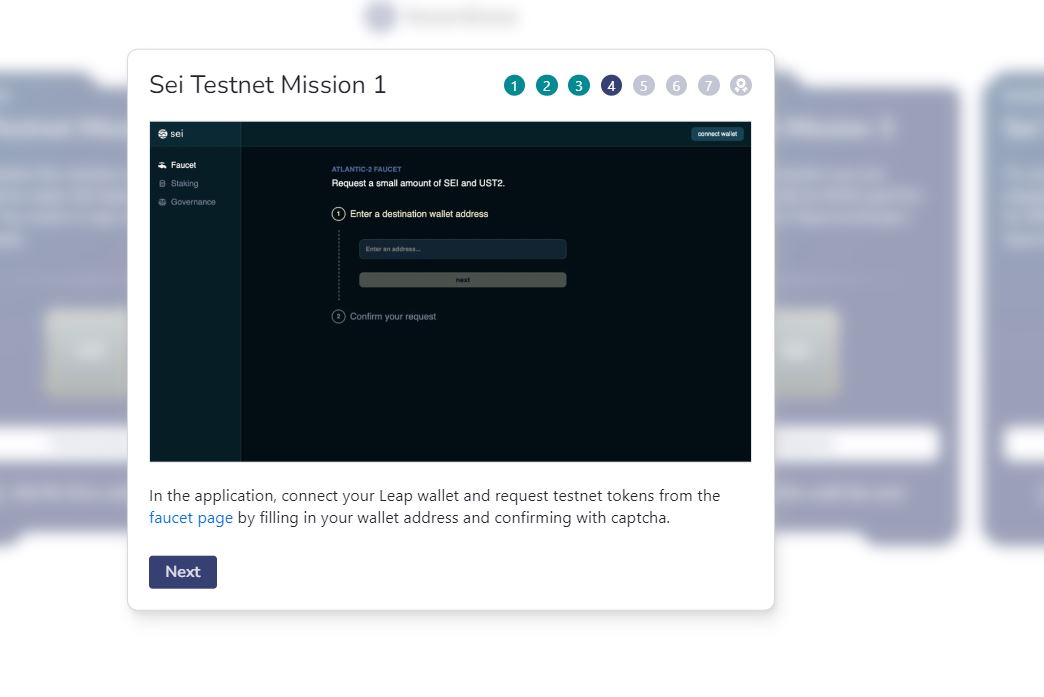
Task: Jump to step 5 indicator
Action: (x=644, y=85)
